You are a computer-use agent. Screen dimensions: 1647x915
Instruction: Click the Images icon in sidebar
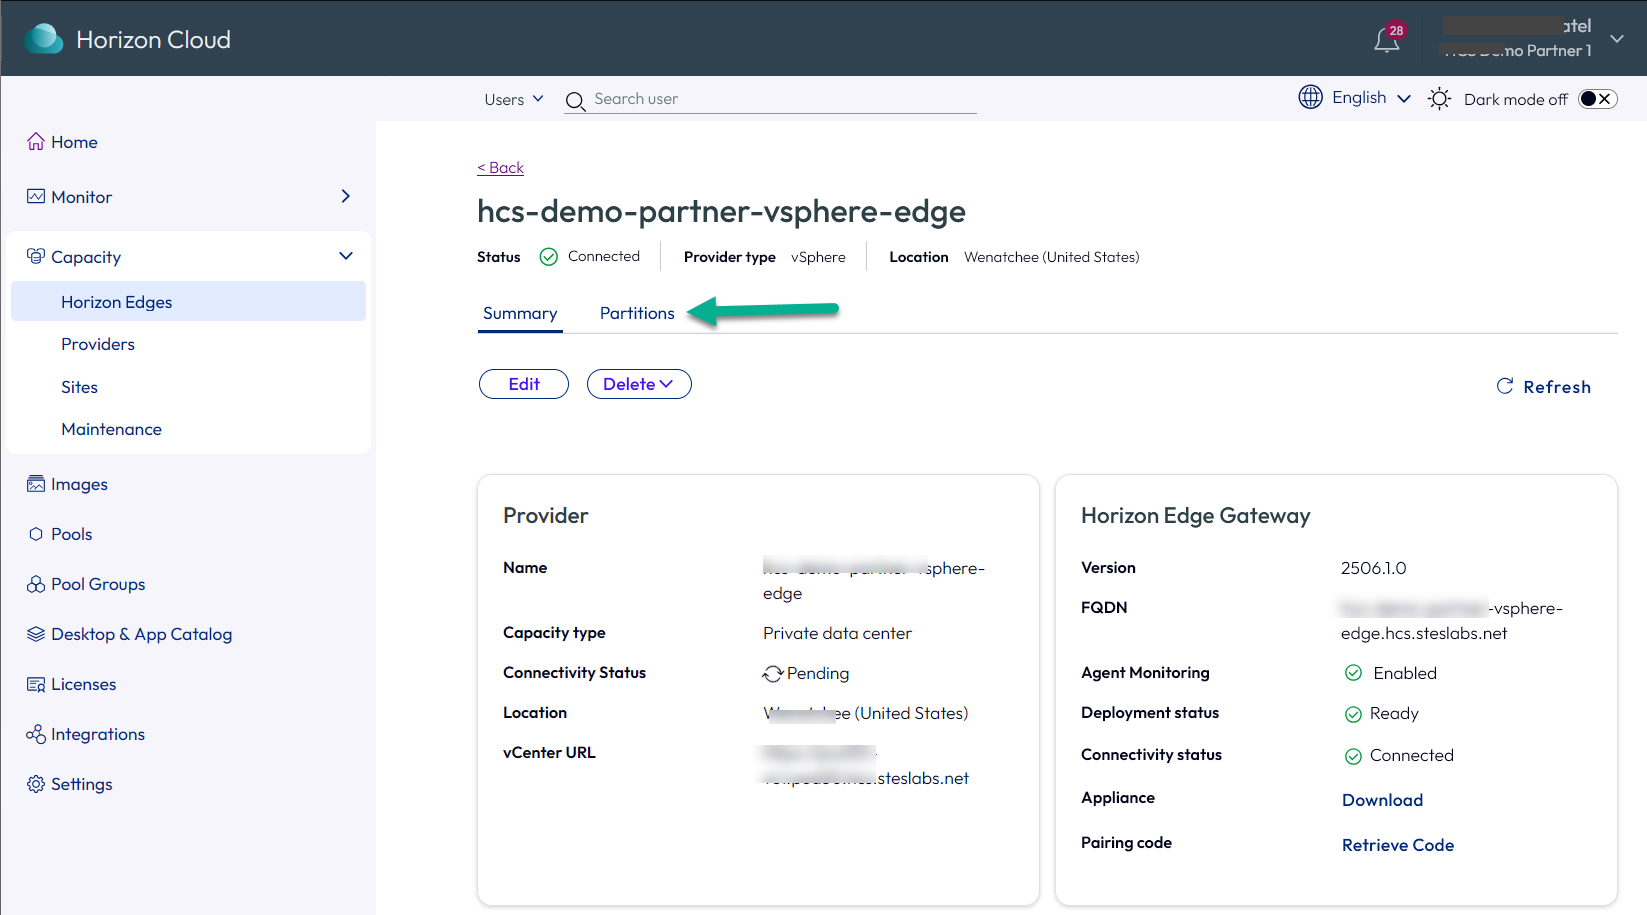click(36, 484)
